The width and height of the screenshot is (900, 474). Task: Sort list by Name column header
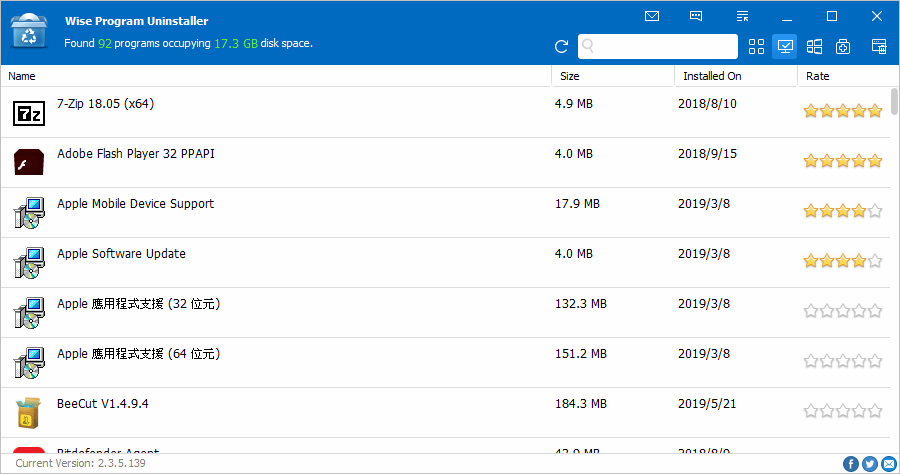tap(22, 76)
